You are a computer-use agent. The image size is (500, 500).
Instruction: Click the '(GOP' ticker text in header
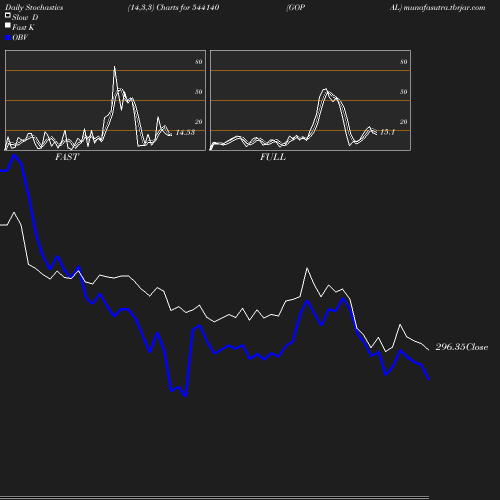pyautogui.click(x=296, y=8)
